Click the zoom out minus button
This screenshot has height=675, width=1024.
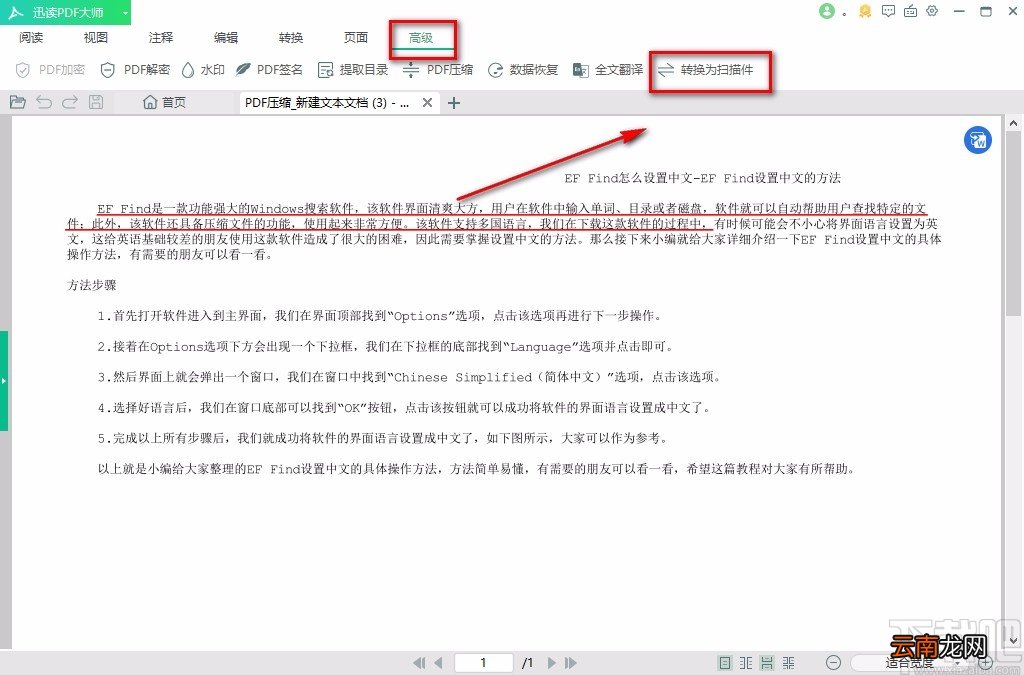[833, 663]
